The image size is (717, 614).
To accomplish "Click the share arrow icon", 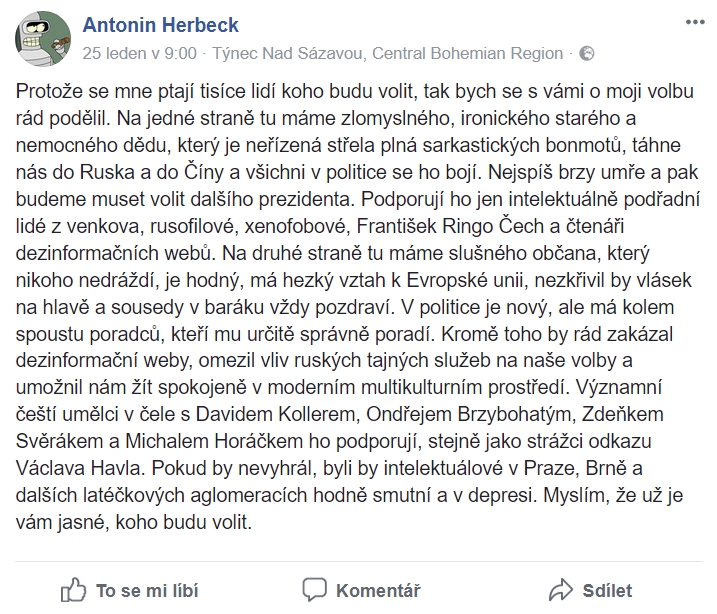I will pos(561,590).
